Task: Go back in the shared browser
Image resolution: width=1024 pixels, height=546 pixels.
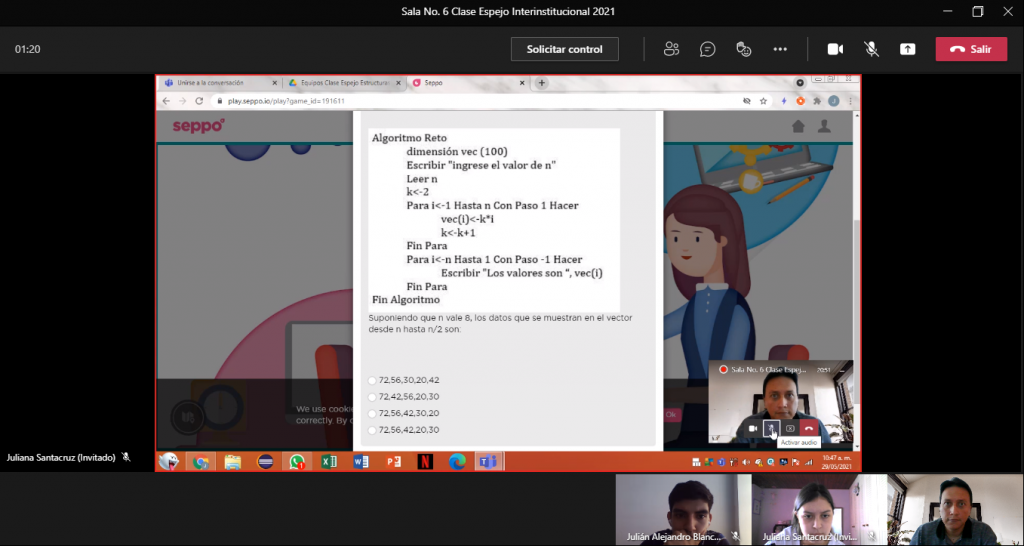Action: coord(166,101)
